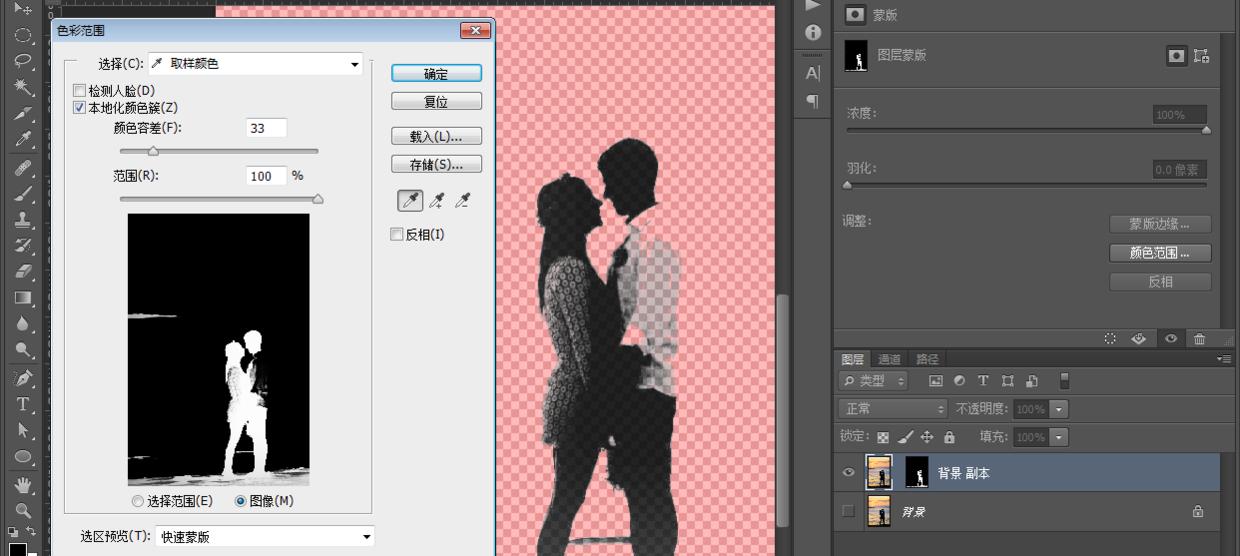The image size is (1240, 556).
Task: Switch to the 通道 channels tab
Action: (889, 359)
